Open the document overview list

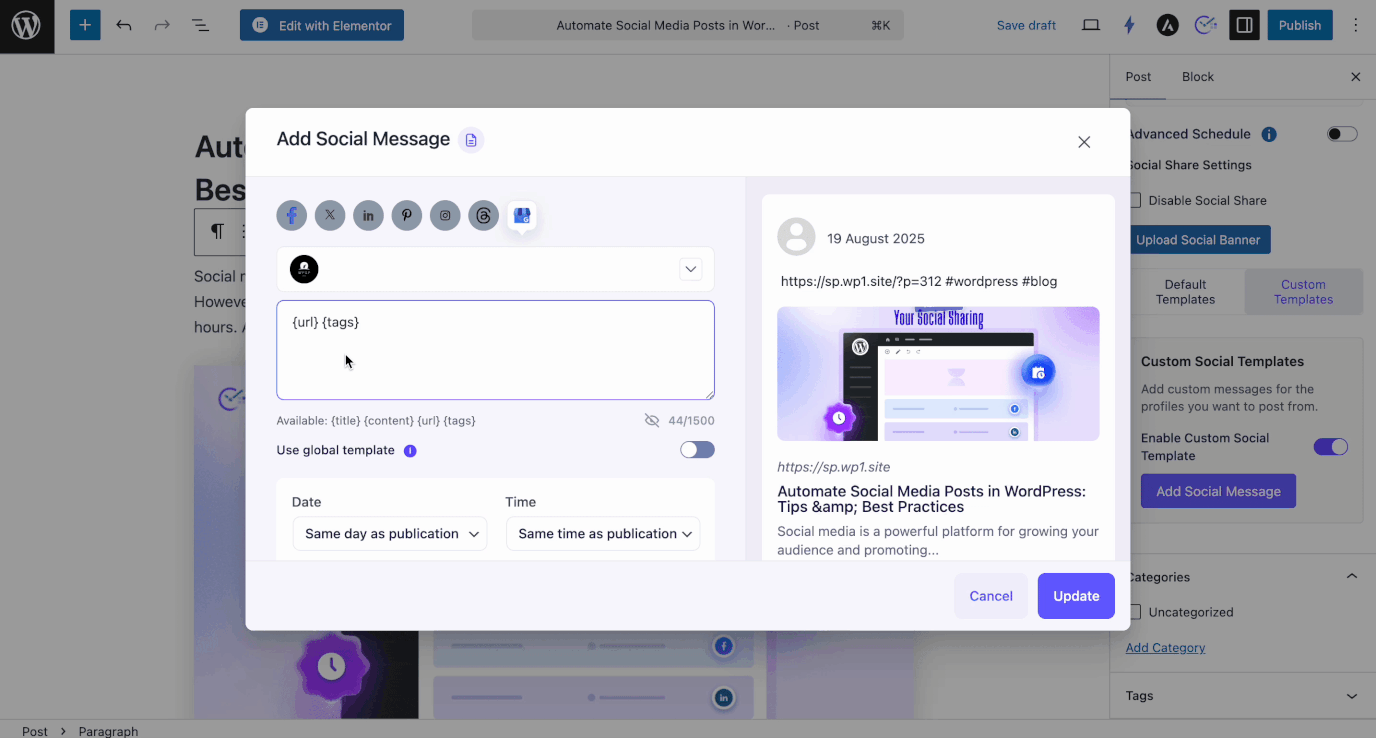(x=200, y=25)
